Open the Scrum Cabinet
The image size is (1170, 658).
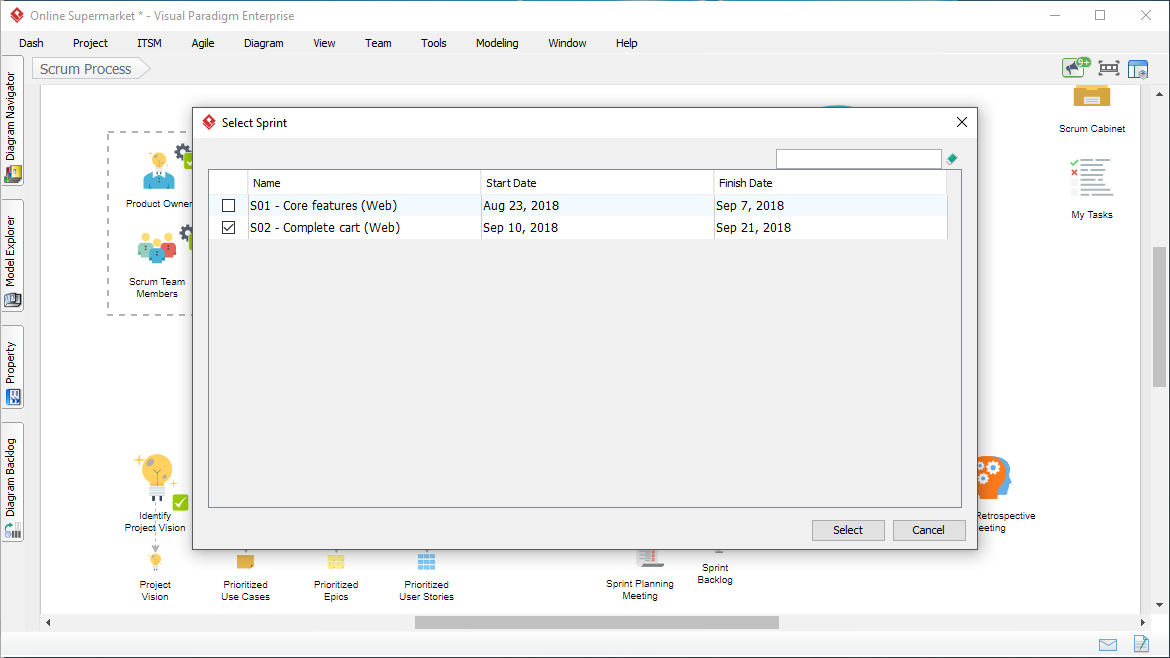(x=1092, y=97)
